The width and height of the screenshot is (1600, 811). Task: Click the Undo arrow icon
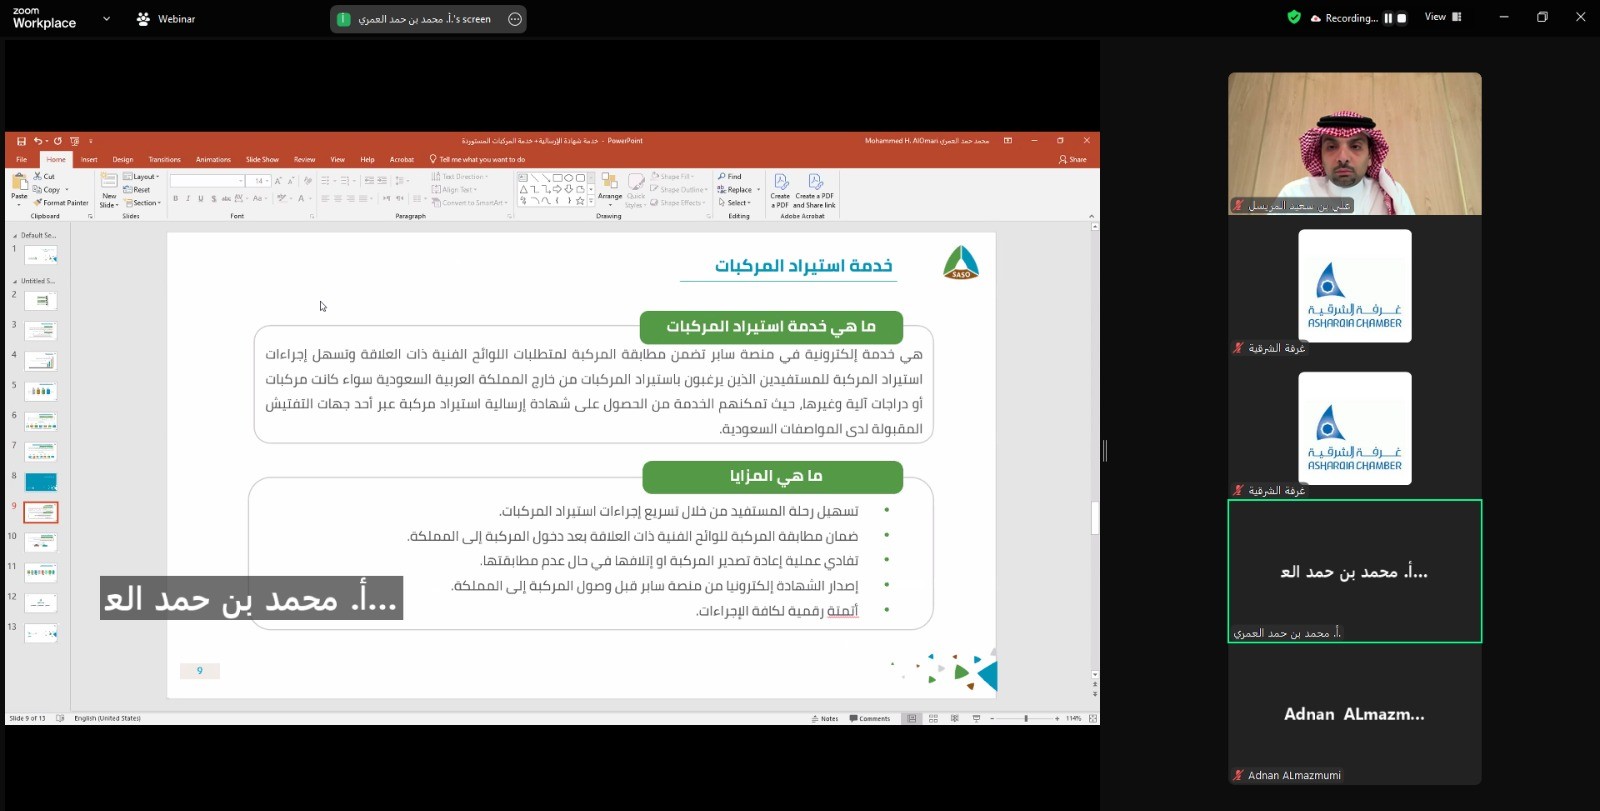click(38, 141)
